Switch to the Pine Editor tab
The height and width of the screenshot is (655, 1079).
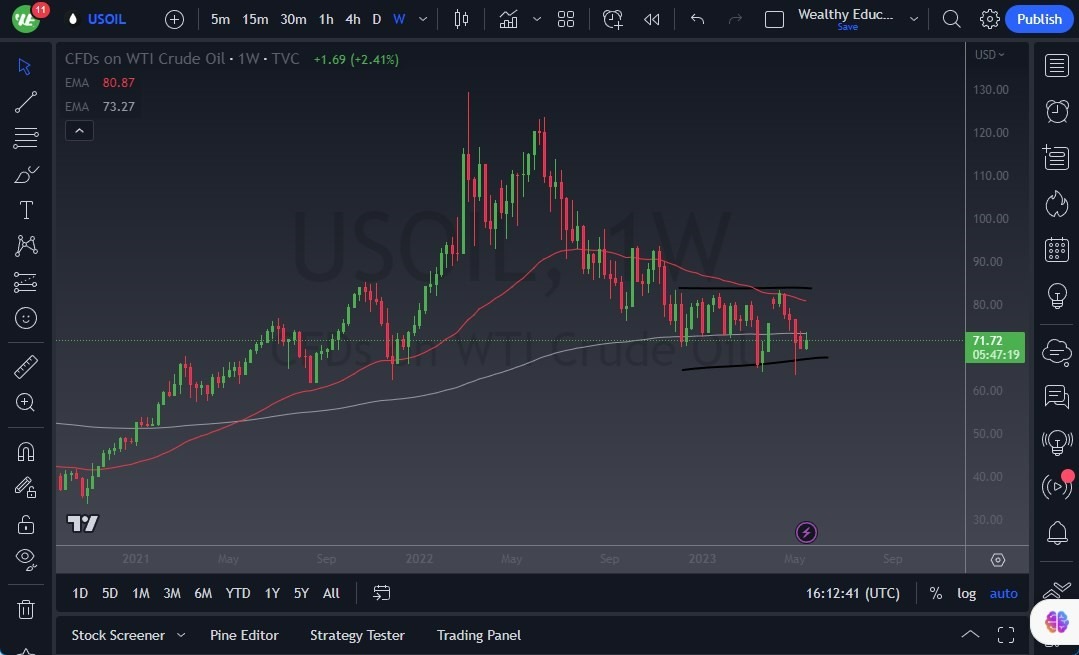[x=244, y=635]
